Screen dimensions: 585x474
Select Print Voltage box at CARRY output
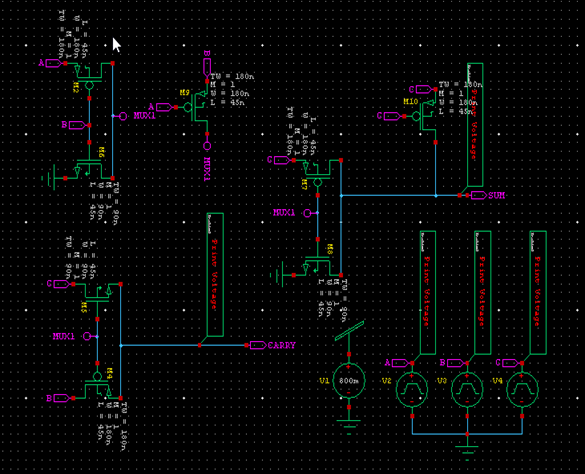coord(215,275)
